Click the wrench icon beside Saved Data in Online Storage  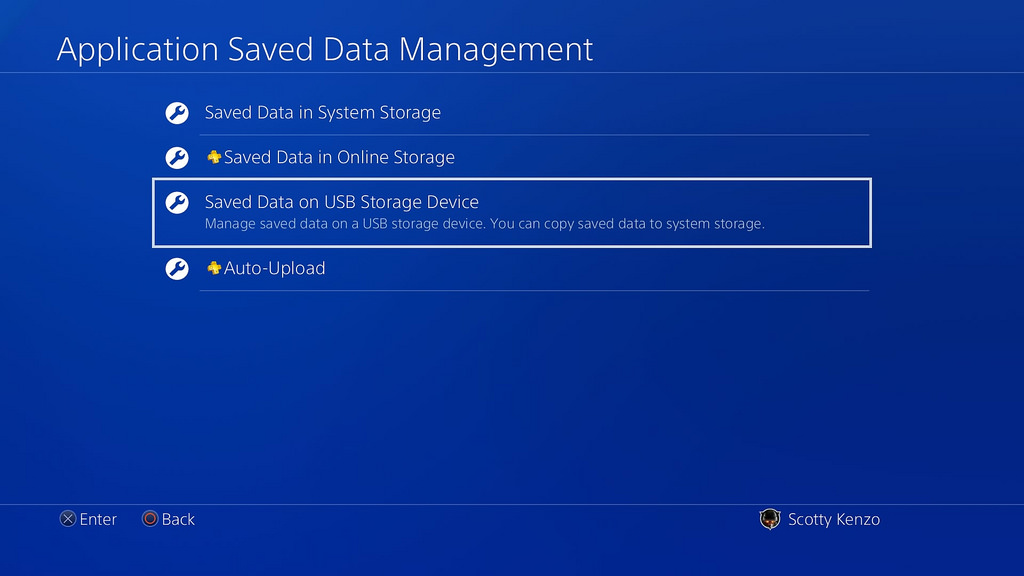click(177, 157)
